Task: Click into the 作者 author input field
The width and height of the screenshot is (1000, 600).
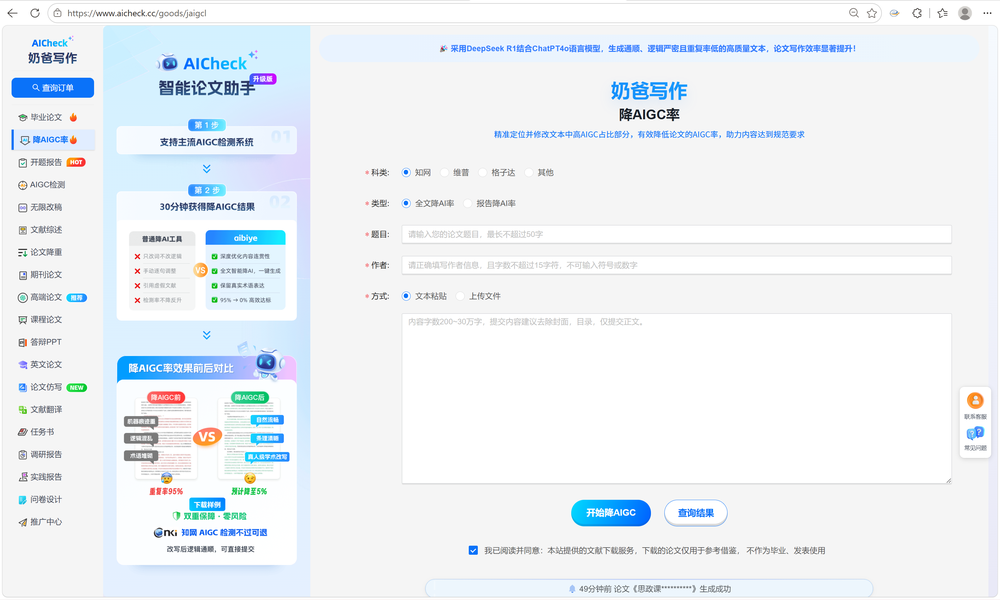Action: 677,265
